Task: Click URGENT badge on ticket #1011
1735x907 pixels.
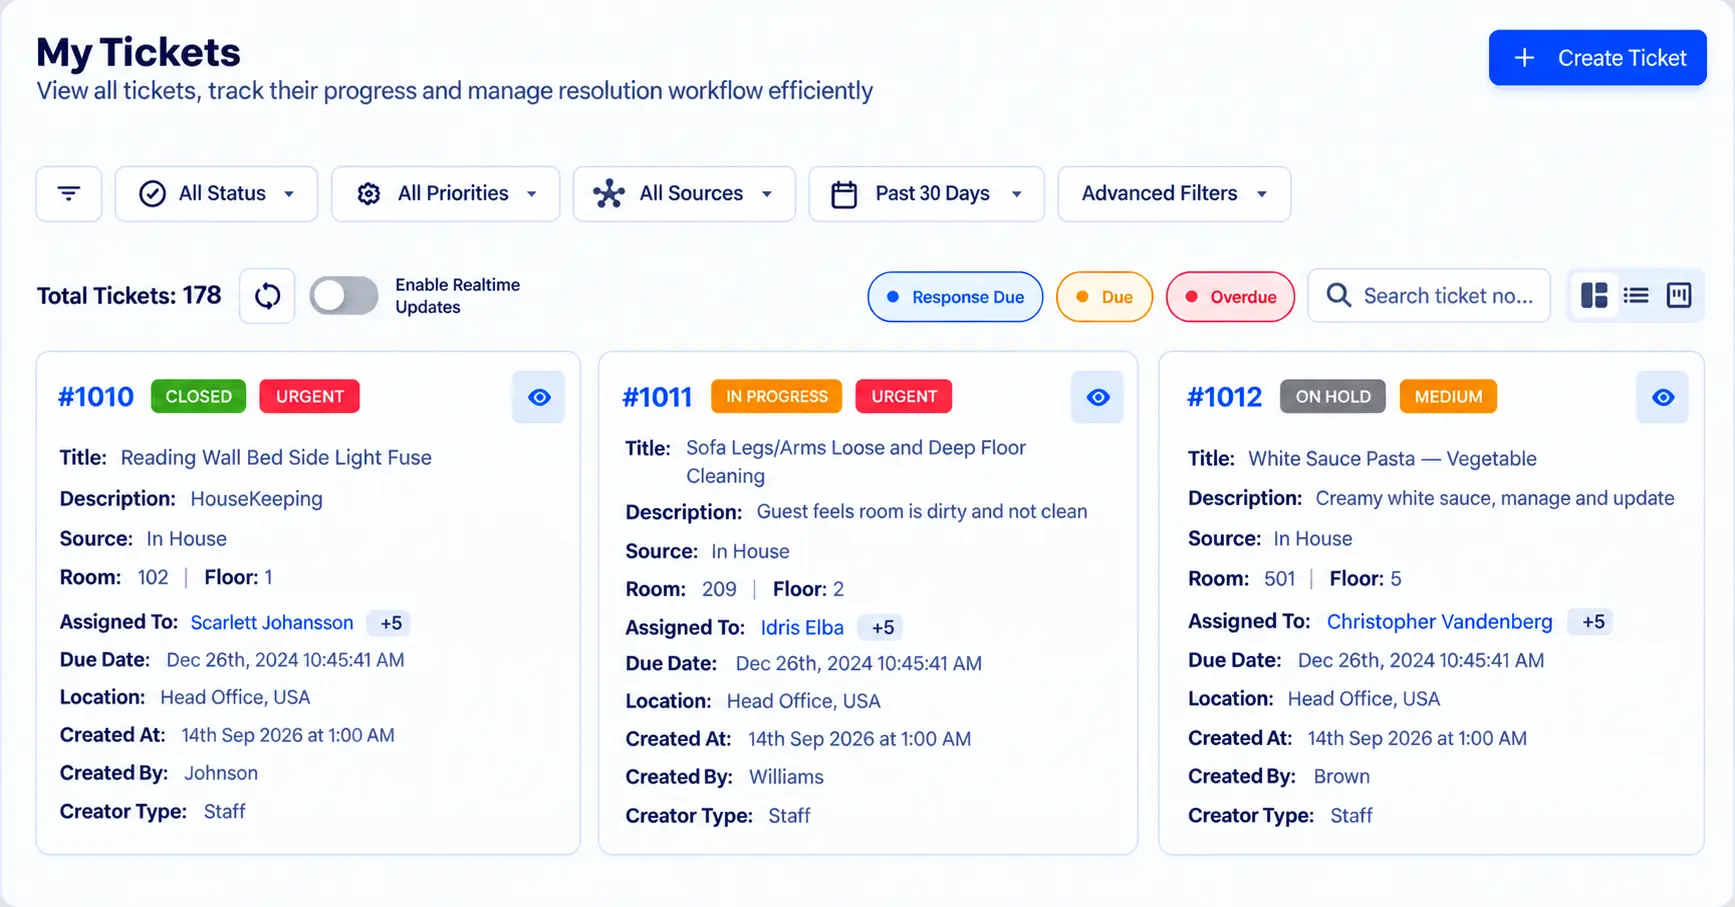Action: coord(904,396)
